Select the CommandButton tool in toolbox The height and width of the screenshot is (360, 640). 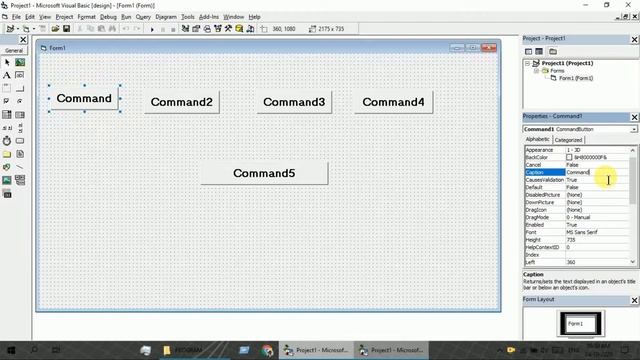click(x=20, y=89)
